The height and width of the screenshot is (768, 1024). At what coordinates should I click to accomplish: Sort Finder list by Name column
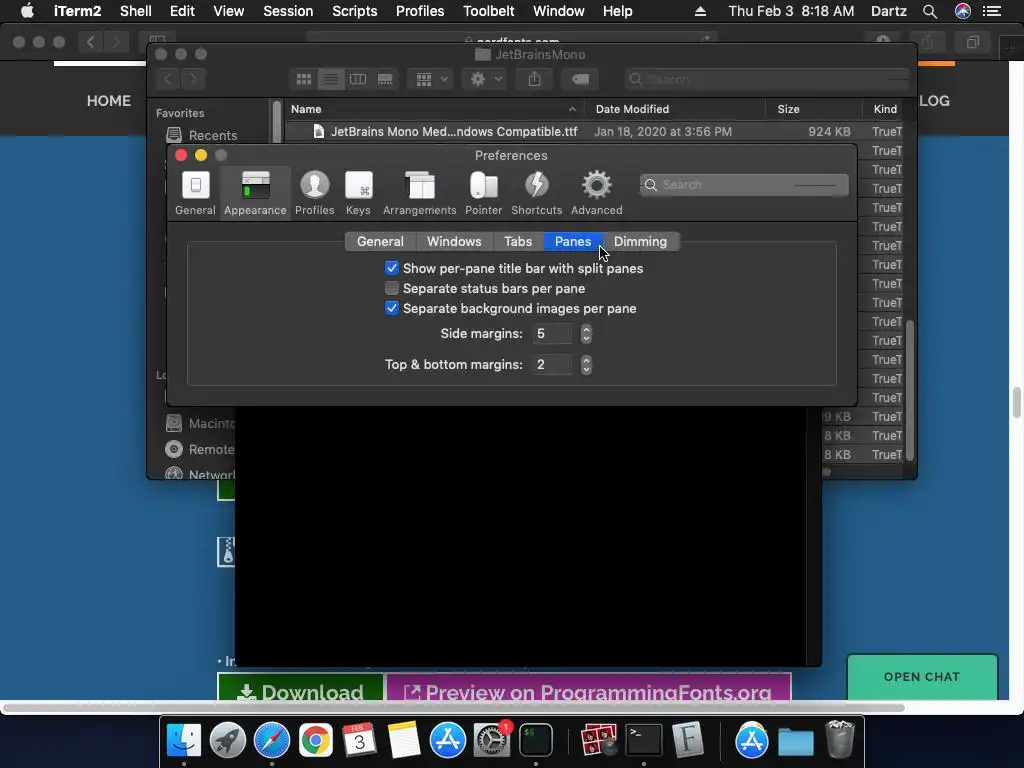[434, 109]
